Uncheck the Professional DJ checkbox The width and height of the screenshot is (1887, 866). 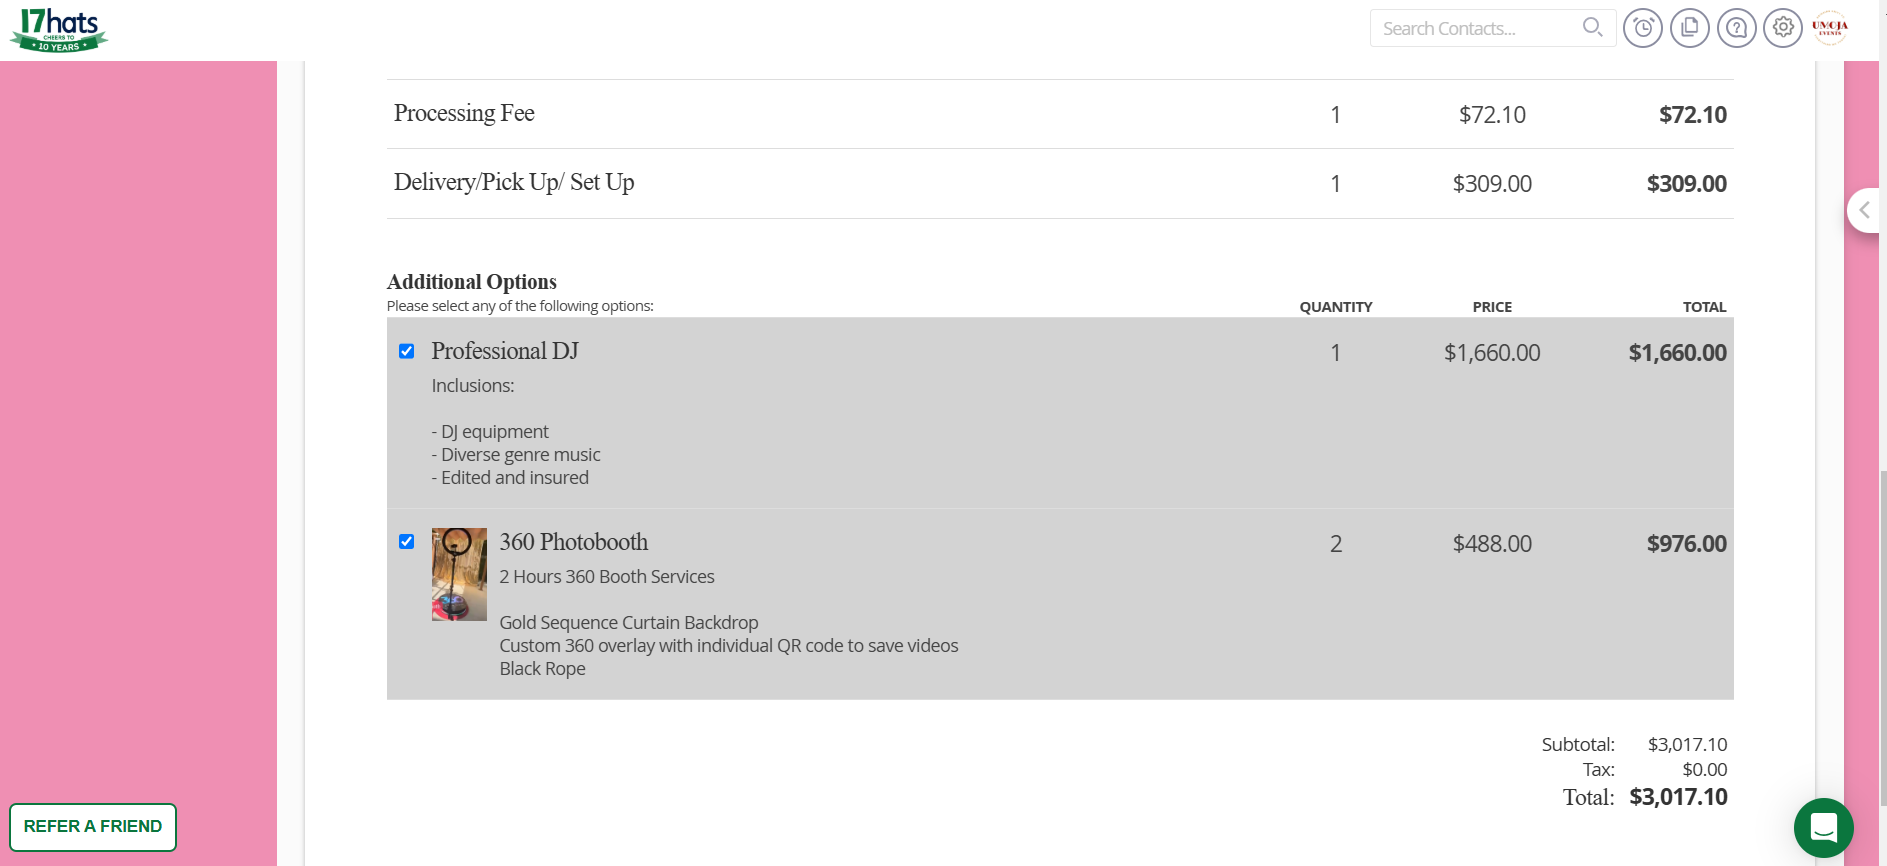pos(407,351)
